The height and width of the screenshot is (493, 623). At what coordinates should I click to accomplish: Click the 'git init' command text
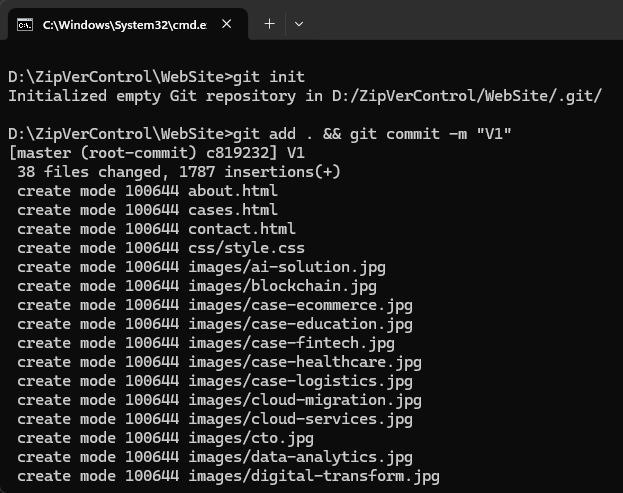(x=268, y=77)
